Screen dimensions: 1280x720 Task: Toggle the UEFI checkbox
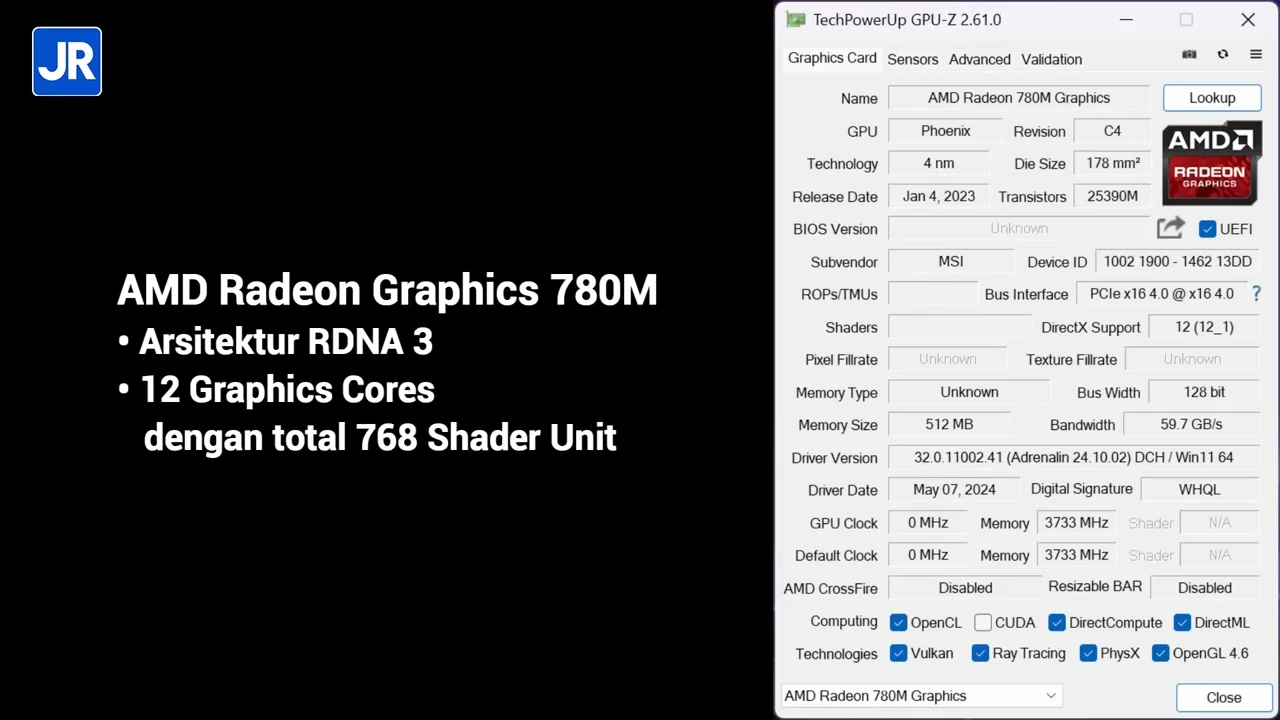click(1208, 229)
